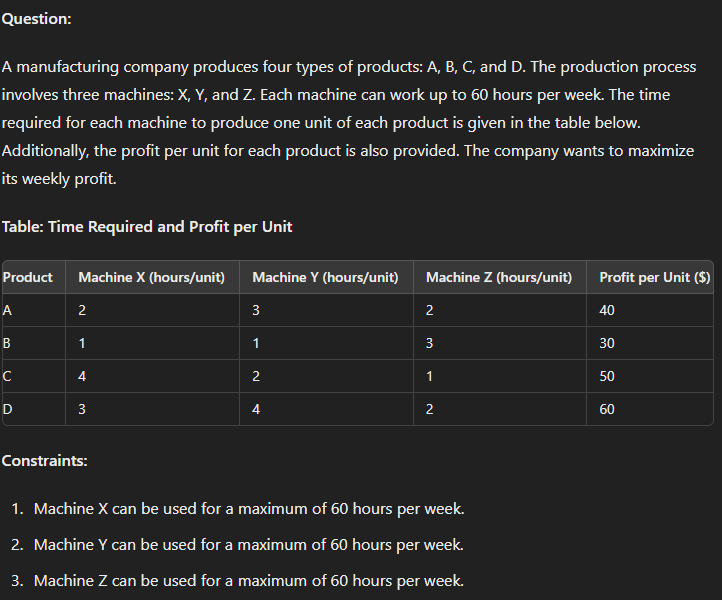
Task: Click the "Machine Z (hours/unit)" column header
Action: (x=499, y=277)
